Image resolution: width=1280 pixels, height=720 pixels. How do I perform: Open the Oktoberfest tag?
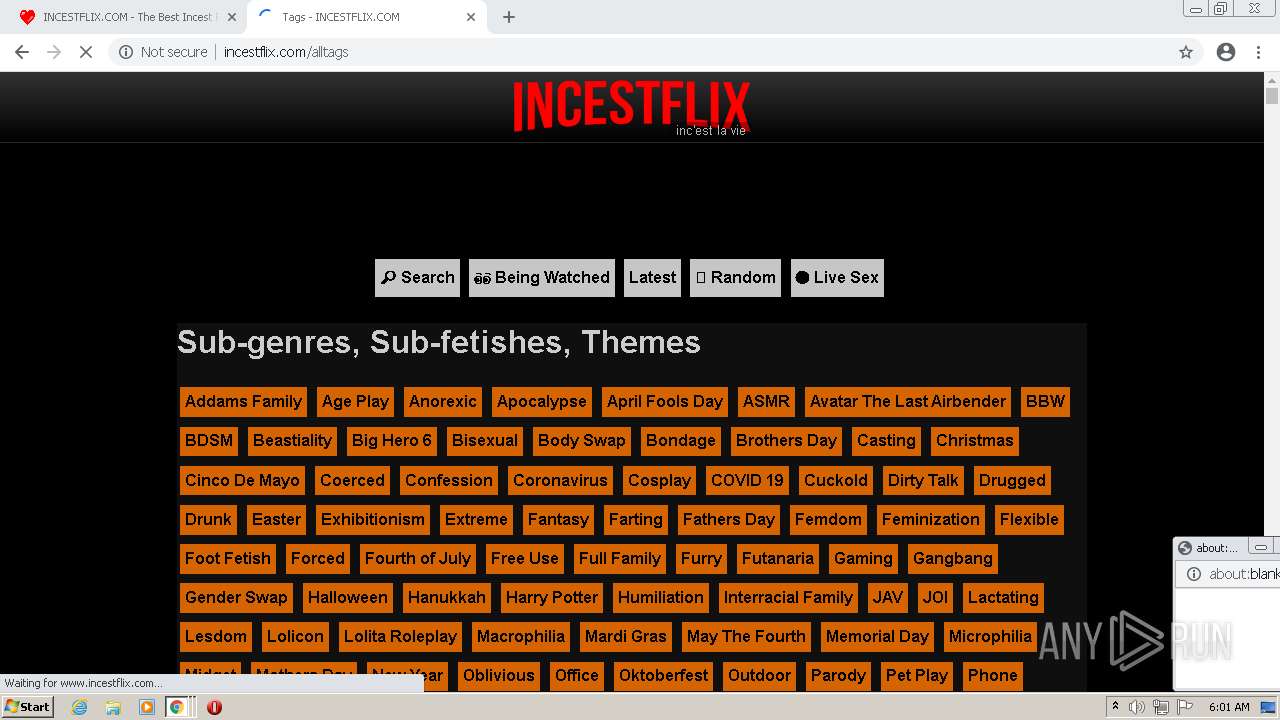click(664, 676)
